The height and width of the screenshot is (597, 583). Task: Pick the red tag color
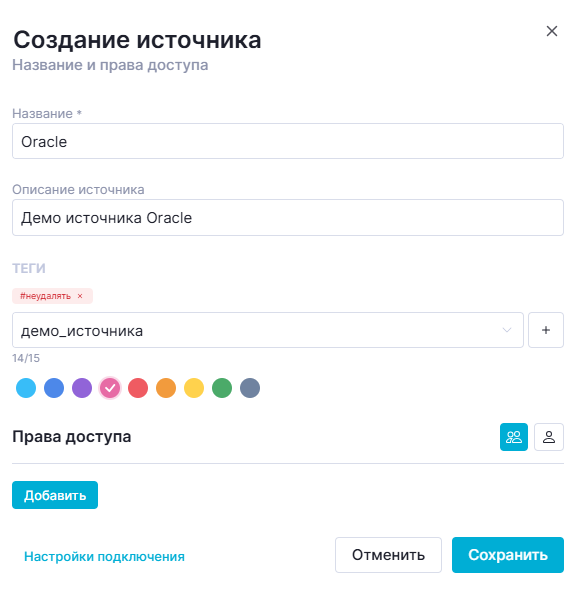point(138,388)
